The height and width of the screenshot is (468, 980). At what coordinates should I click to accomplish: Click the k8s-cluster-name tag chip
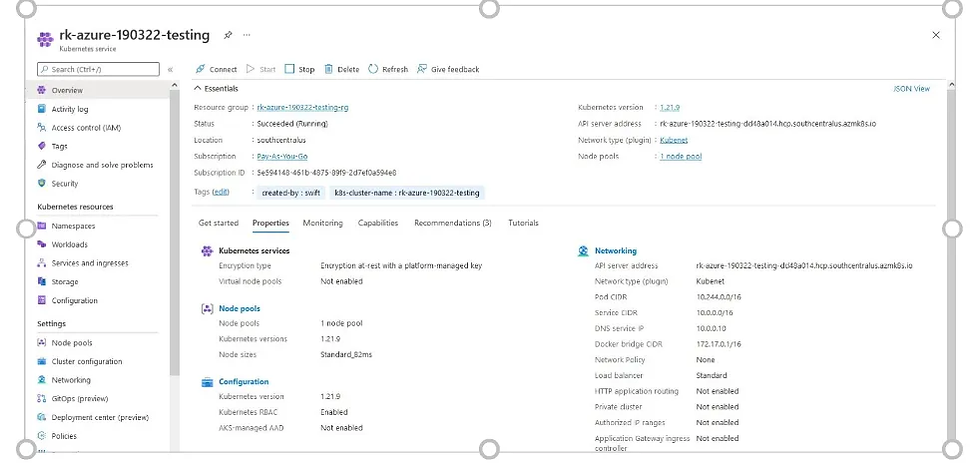(407, 193)
